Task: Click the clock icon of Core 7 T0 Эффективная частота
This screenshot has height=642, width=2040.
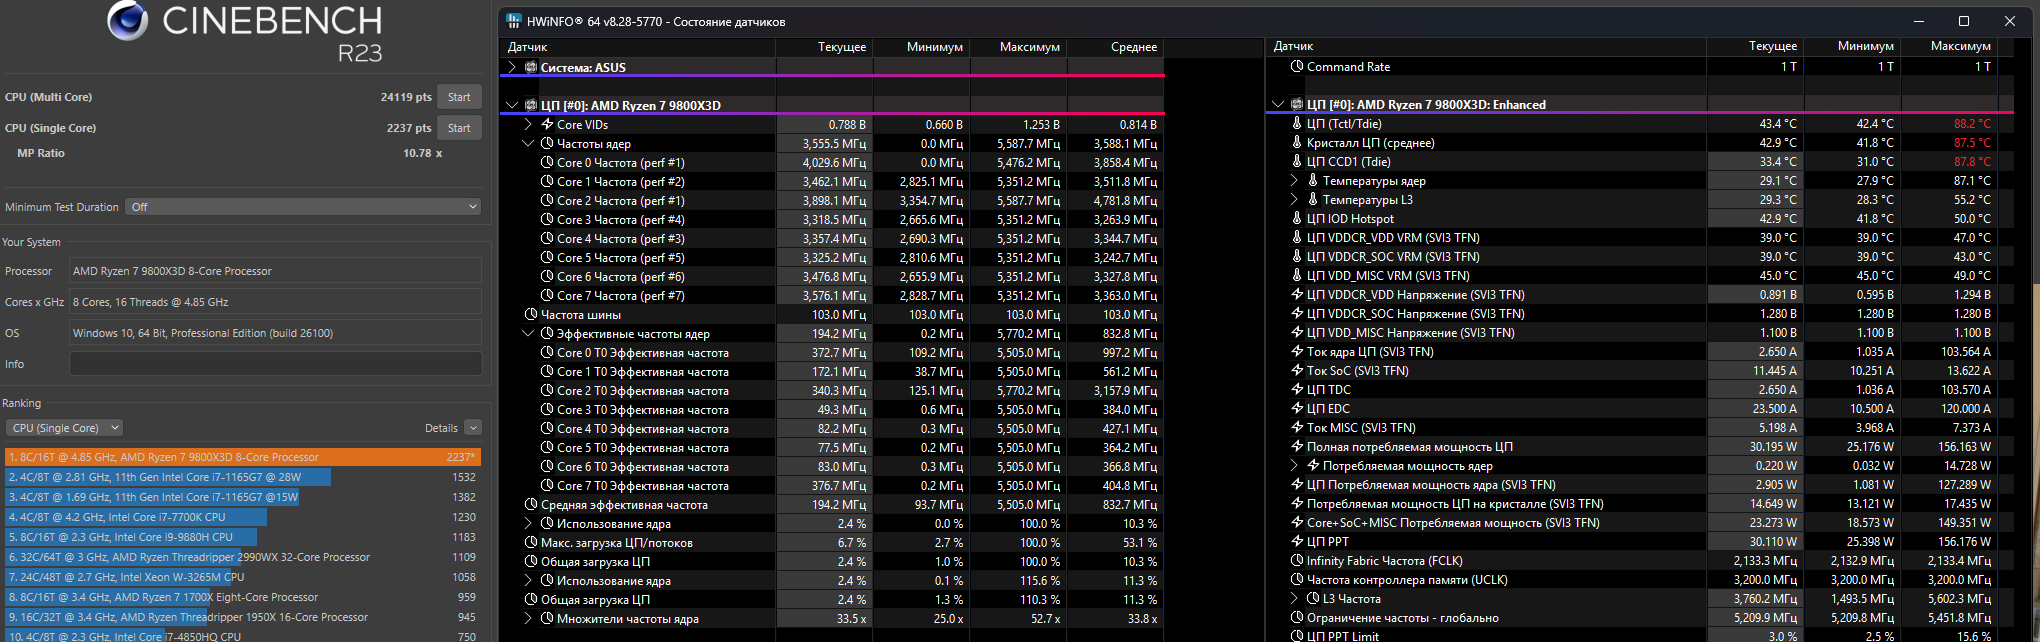Action: (548, 486)
